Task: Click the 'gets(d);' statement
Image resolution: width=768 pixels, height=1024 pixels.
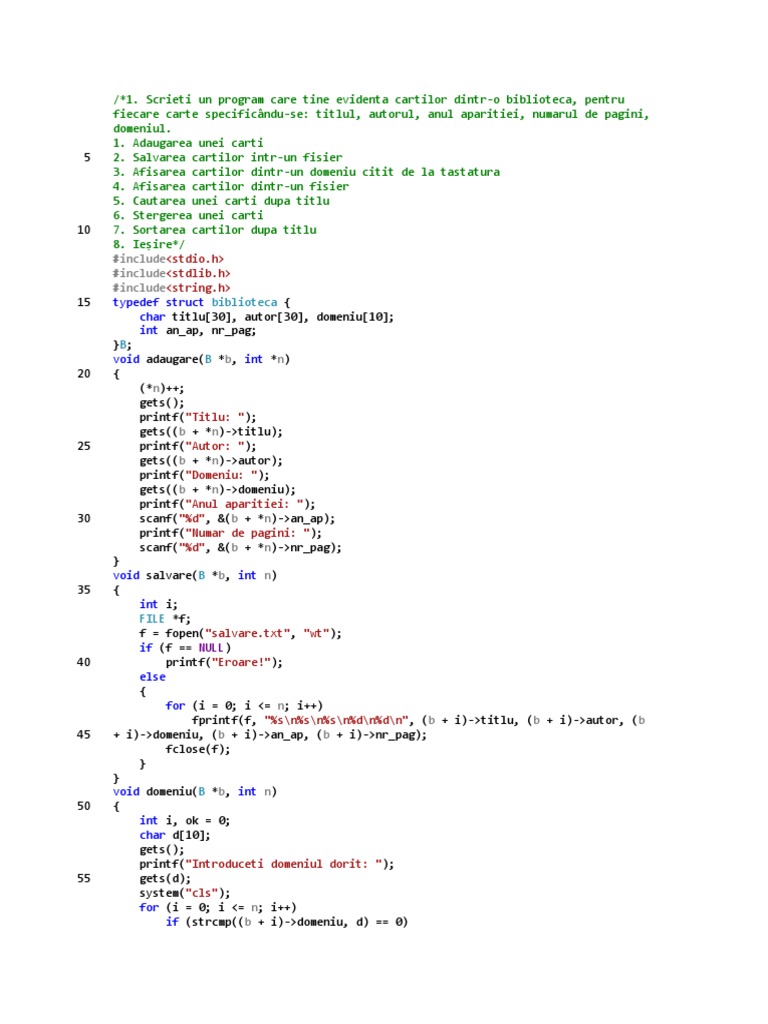Action: [x=165, y=878]
